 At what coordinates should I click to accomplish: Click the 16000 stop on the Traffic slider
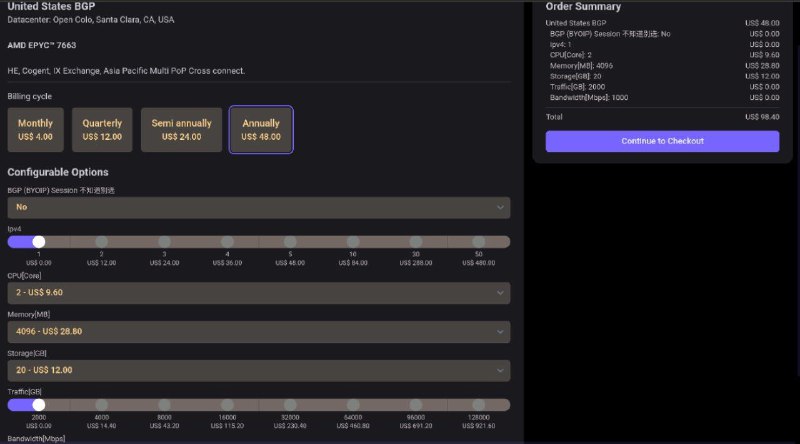[227, 405]
